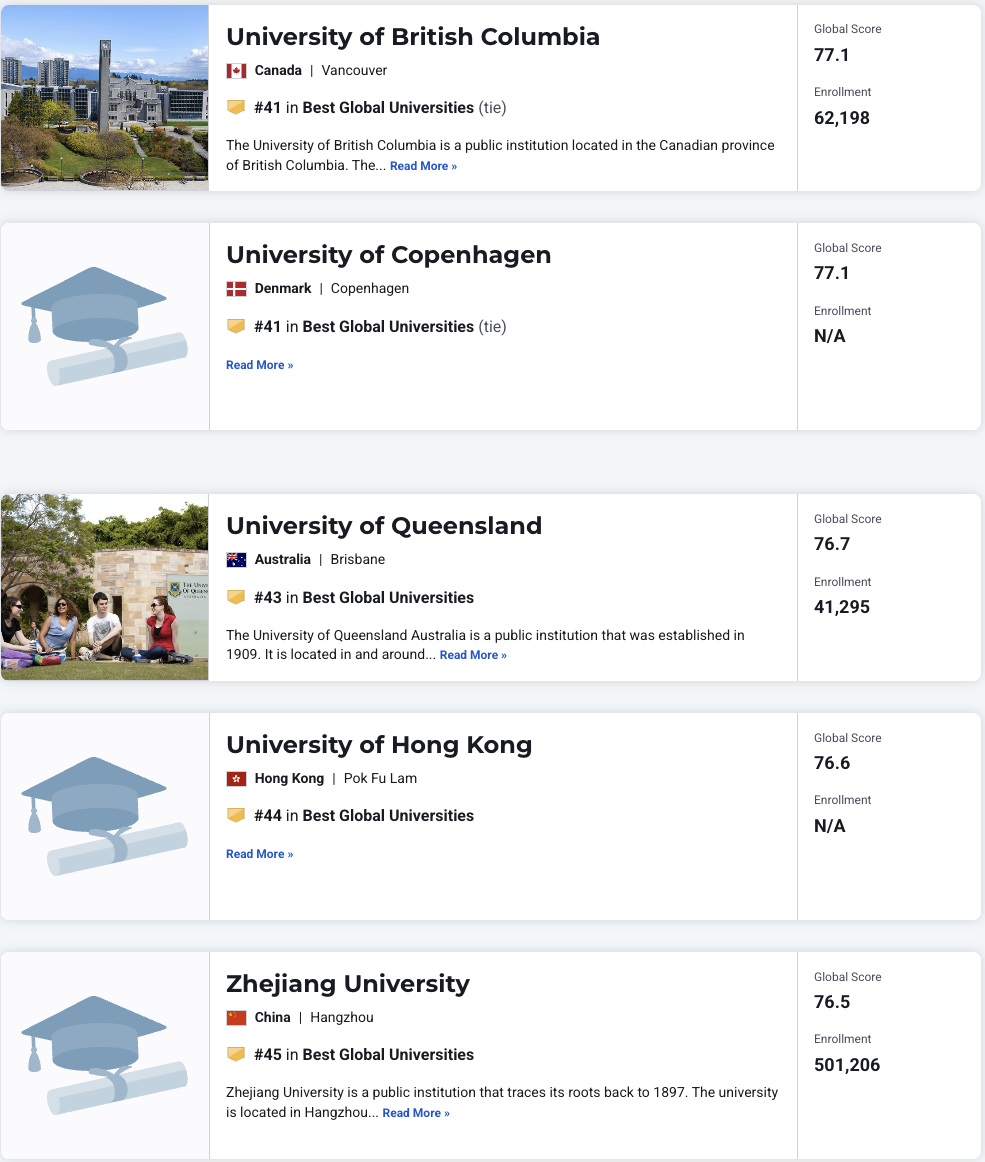Click ranking badge icon beside #43

click(x=236, y=597)
